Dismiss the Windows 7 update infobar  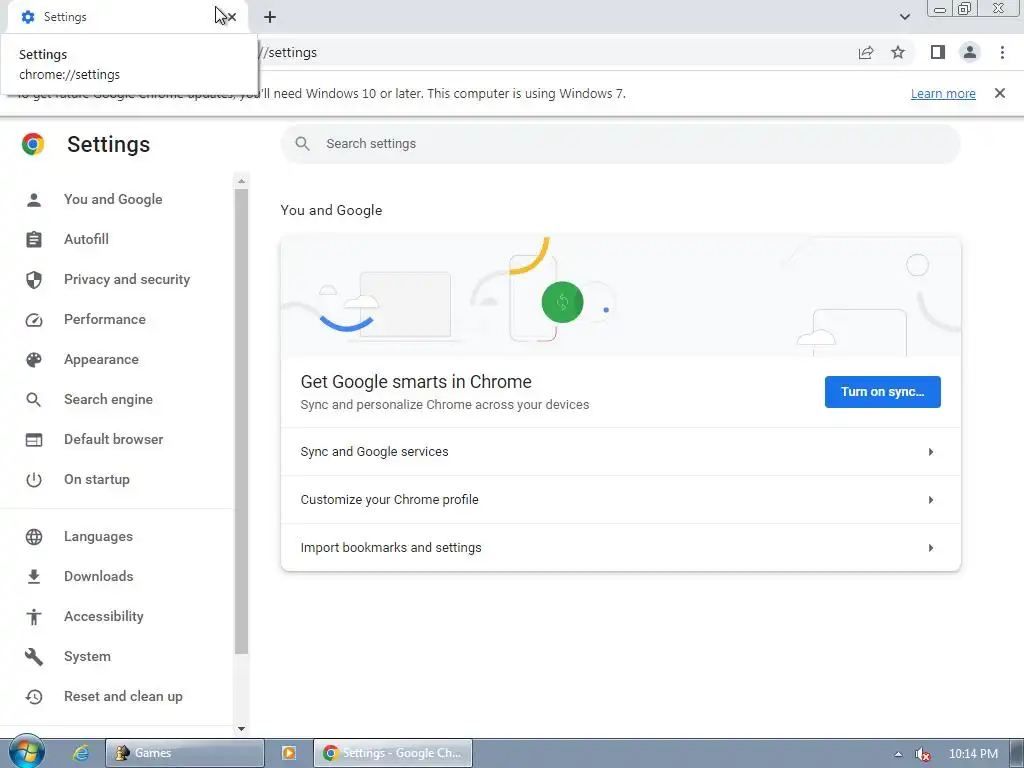1000,93
